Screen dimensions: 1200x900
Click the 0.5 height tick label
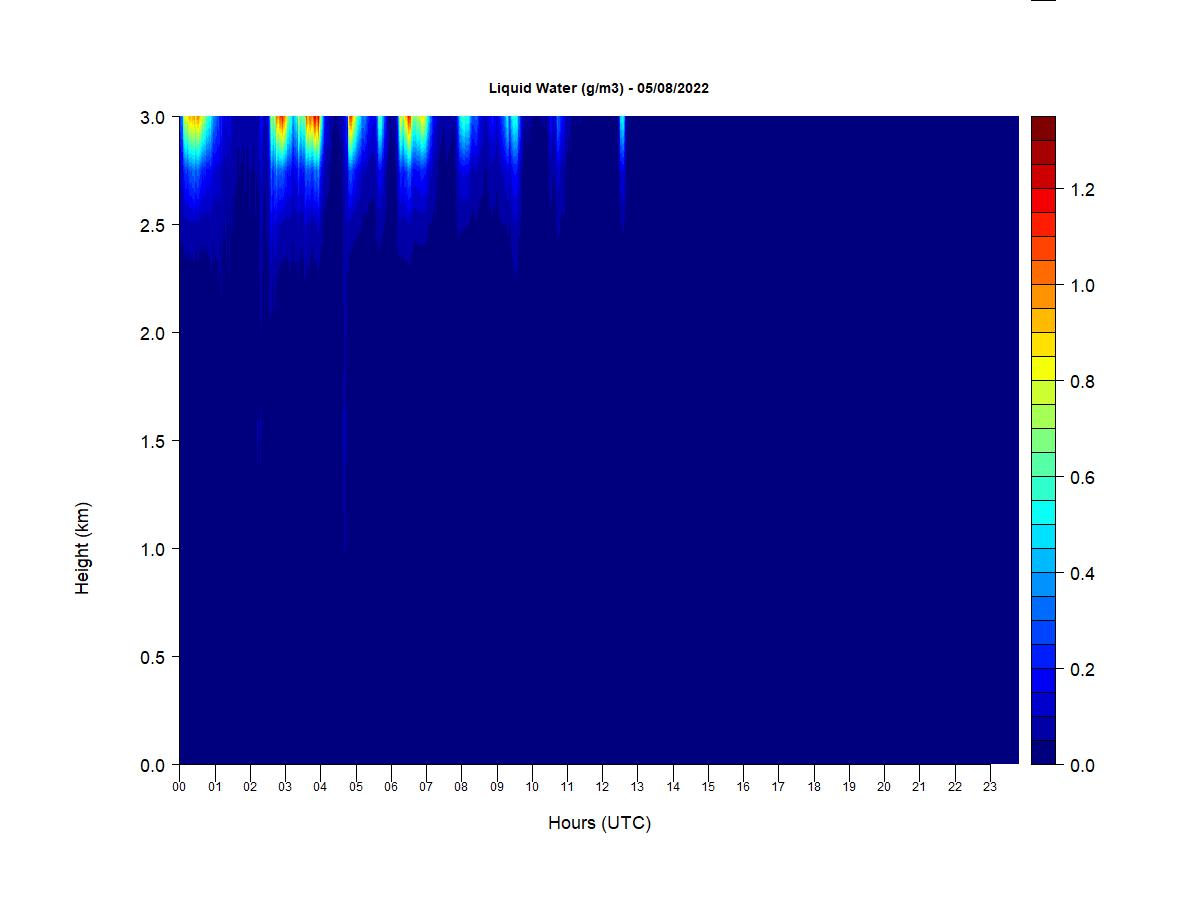click(x=153, y=657)
